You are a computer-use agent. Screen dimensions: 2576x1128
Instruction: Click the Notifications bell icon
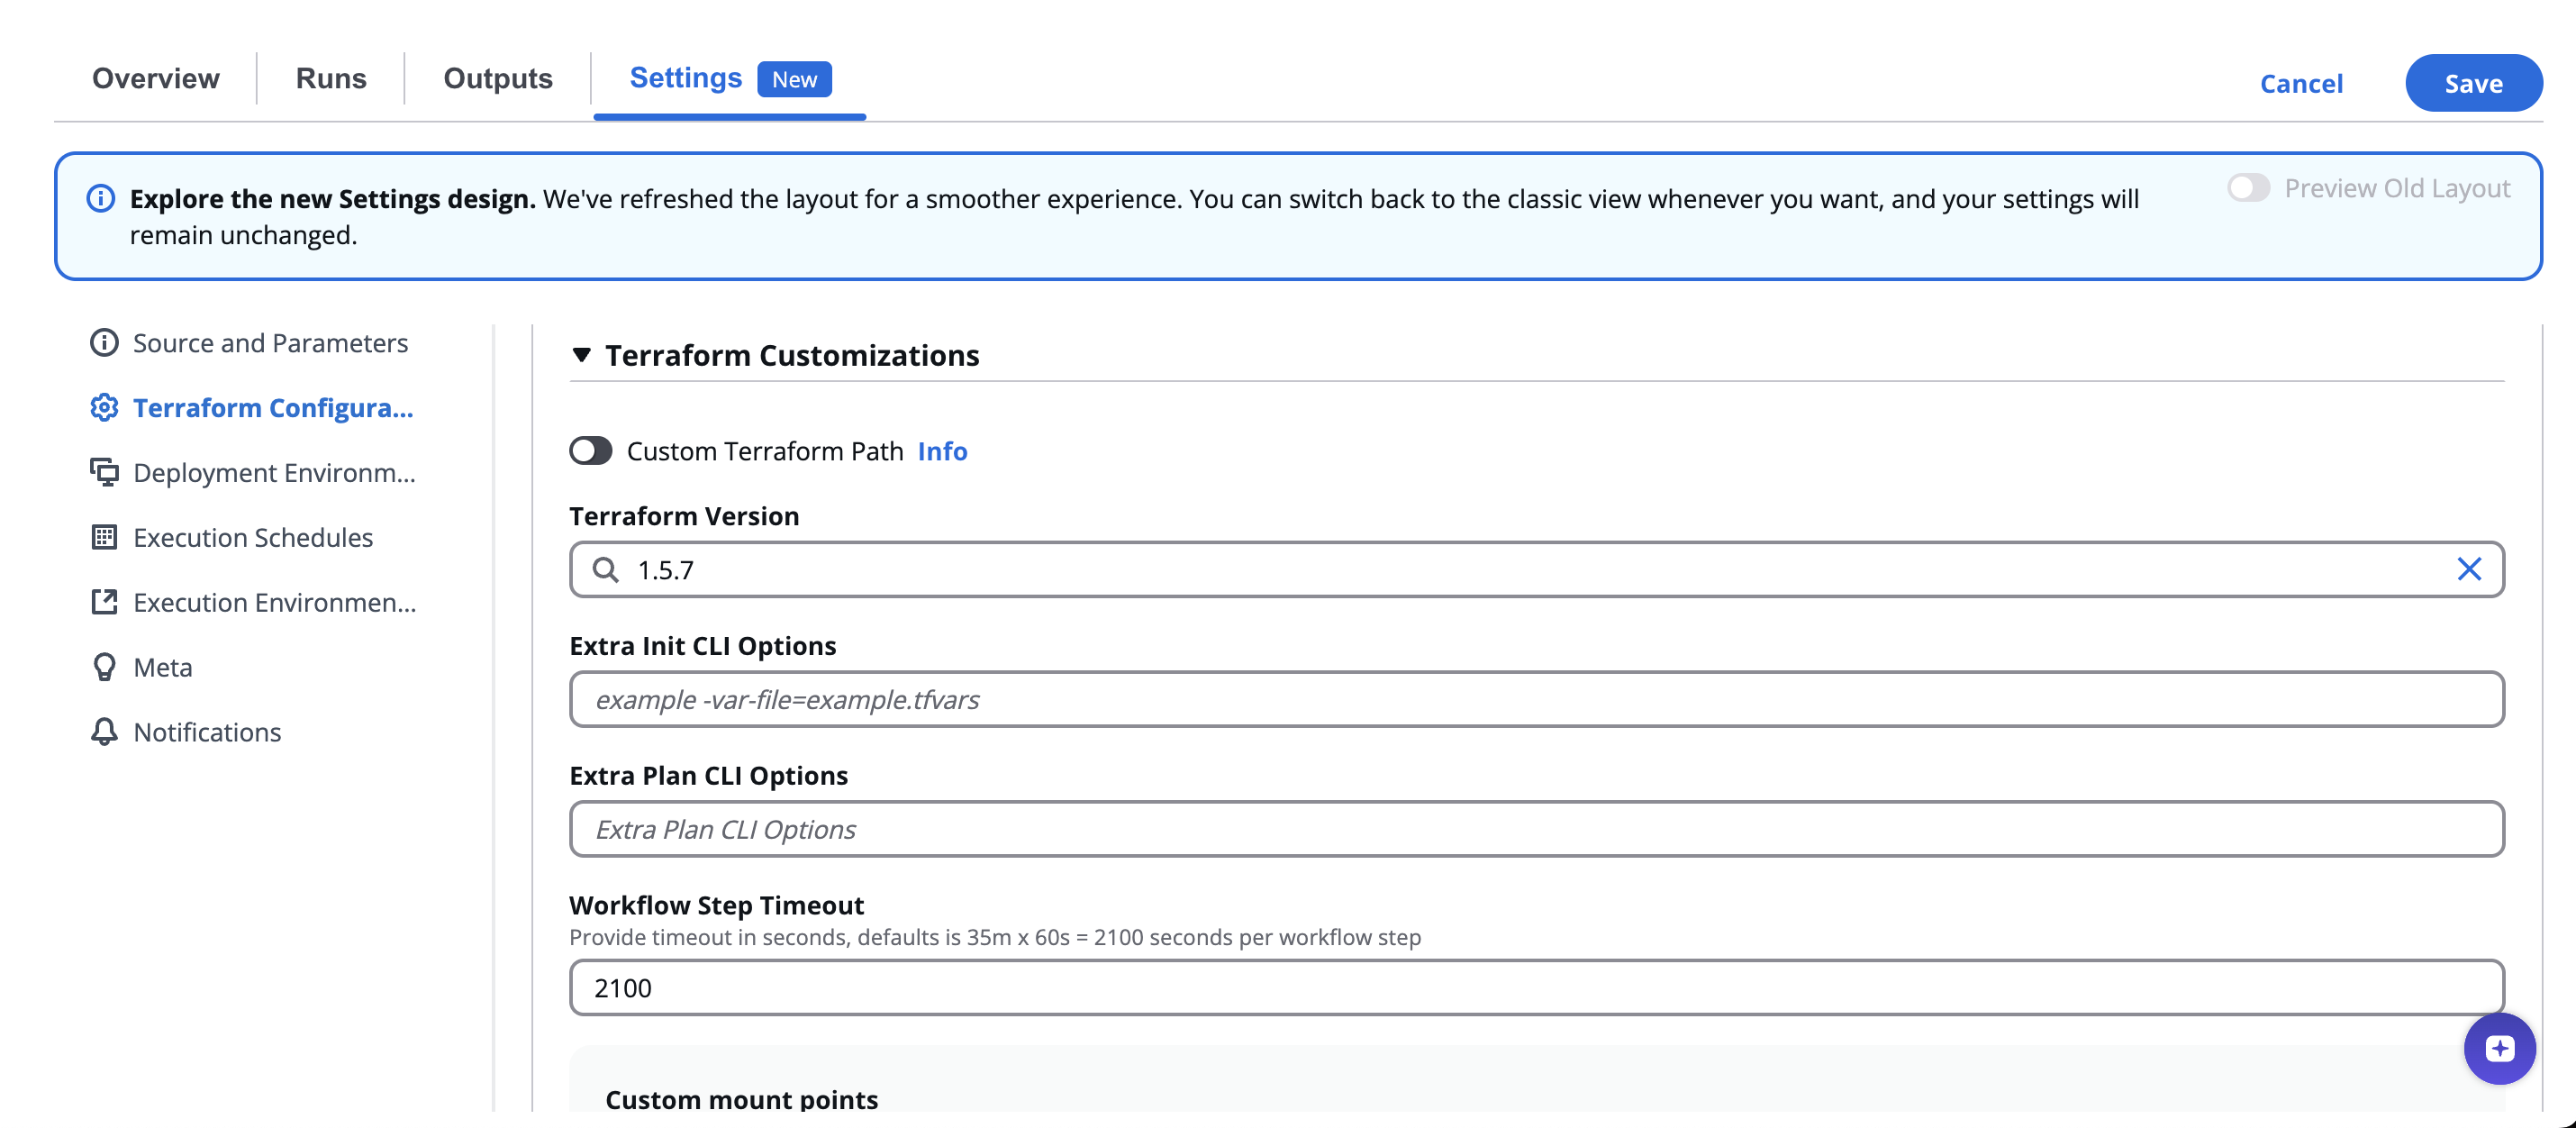[104, 732]
